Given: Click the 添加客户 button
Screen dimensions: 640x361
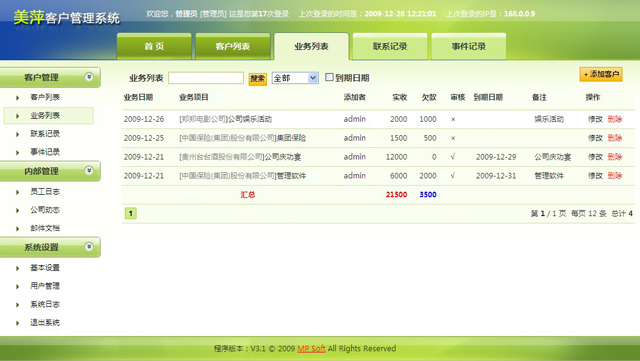Looking at the screenshot, I should [601, 74].
